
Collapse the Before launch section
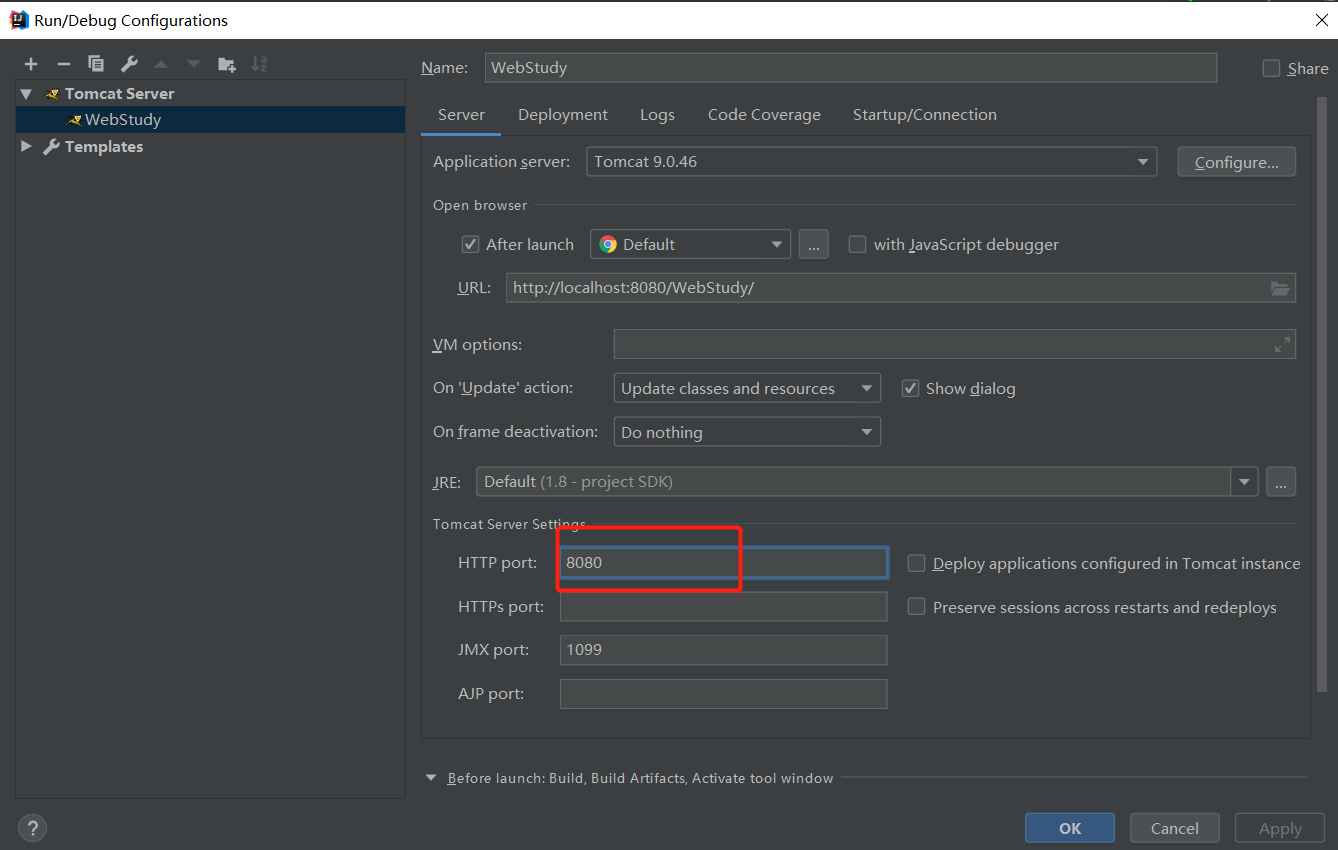pyautogui.click(x=431, y=777)
